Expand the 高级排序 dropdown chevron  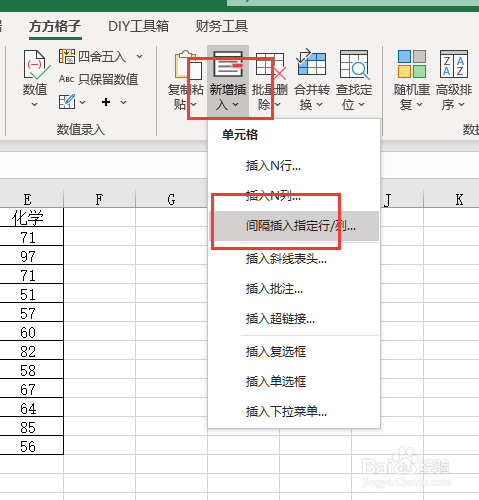pos(461,105)
